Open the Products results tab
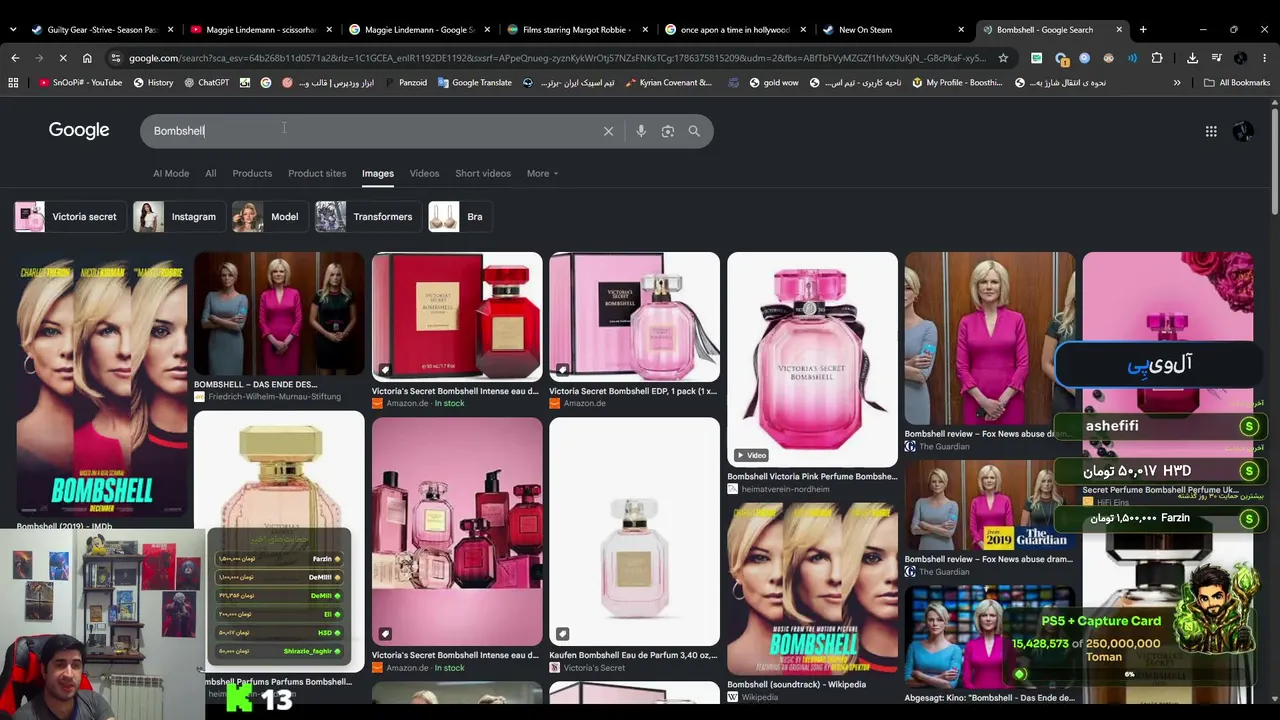 point(252,174)
